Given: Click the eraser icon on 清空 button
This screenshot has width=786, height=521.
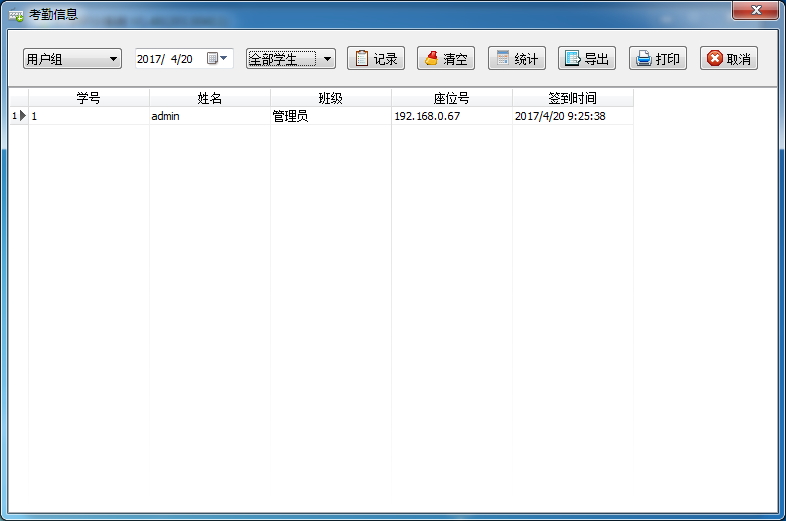Looking at the screenshot, I should tap(432, 58).
